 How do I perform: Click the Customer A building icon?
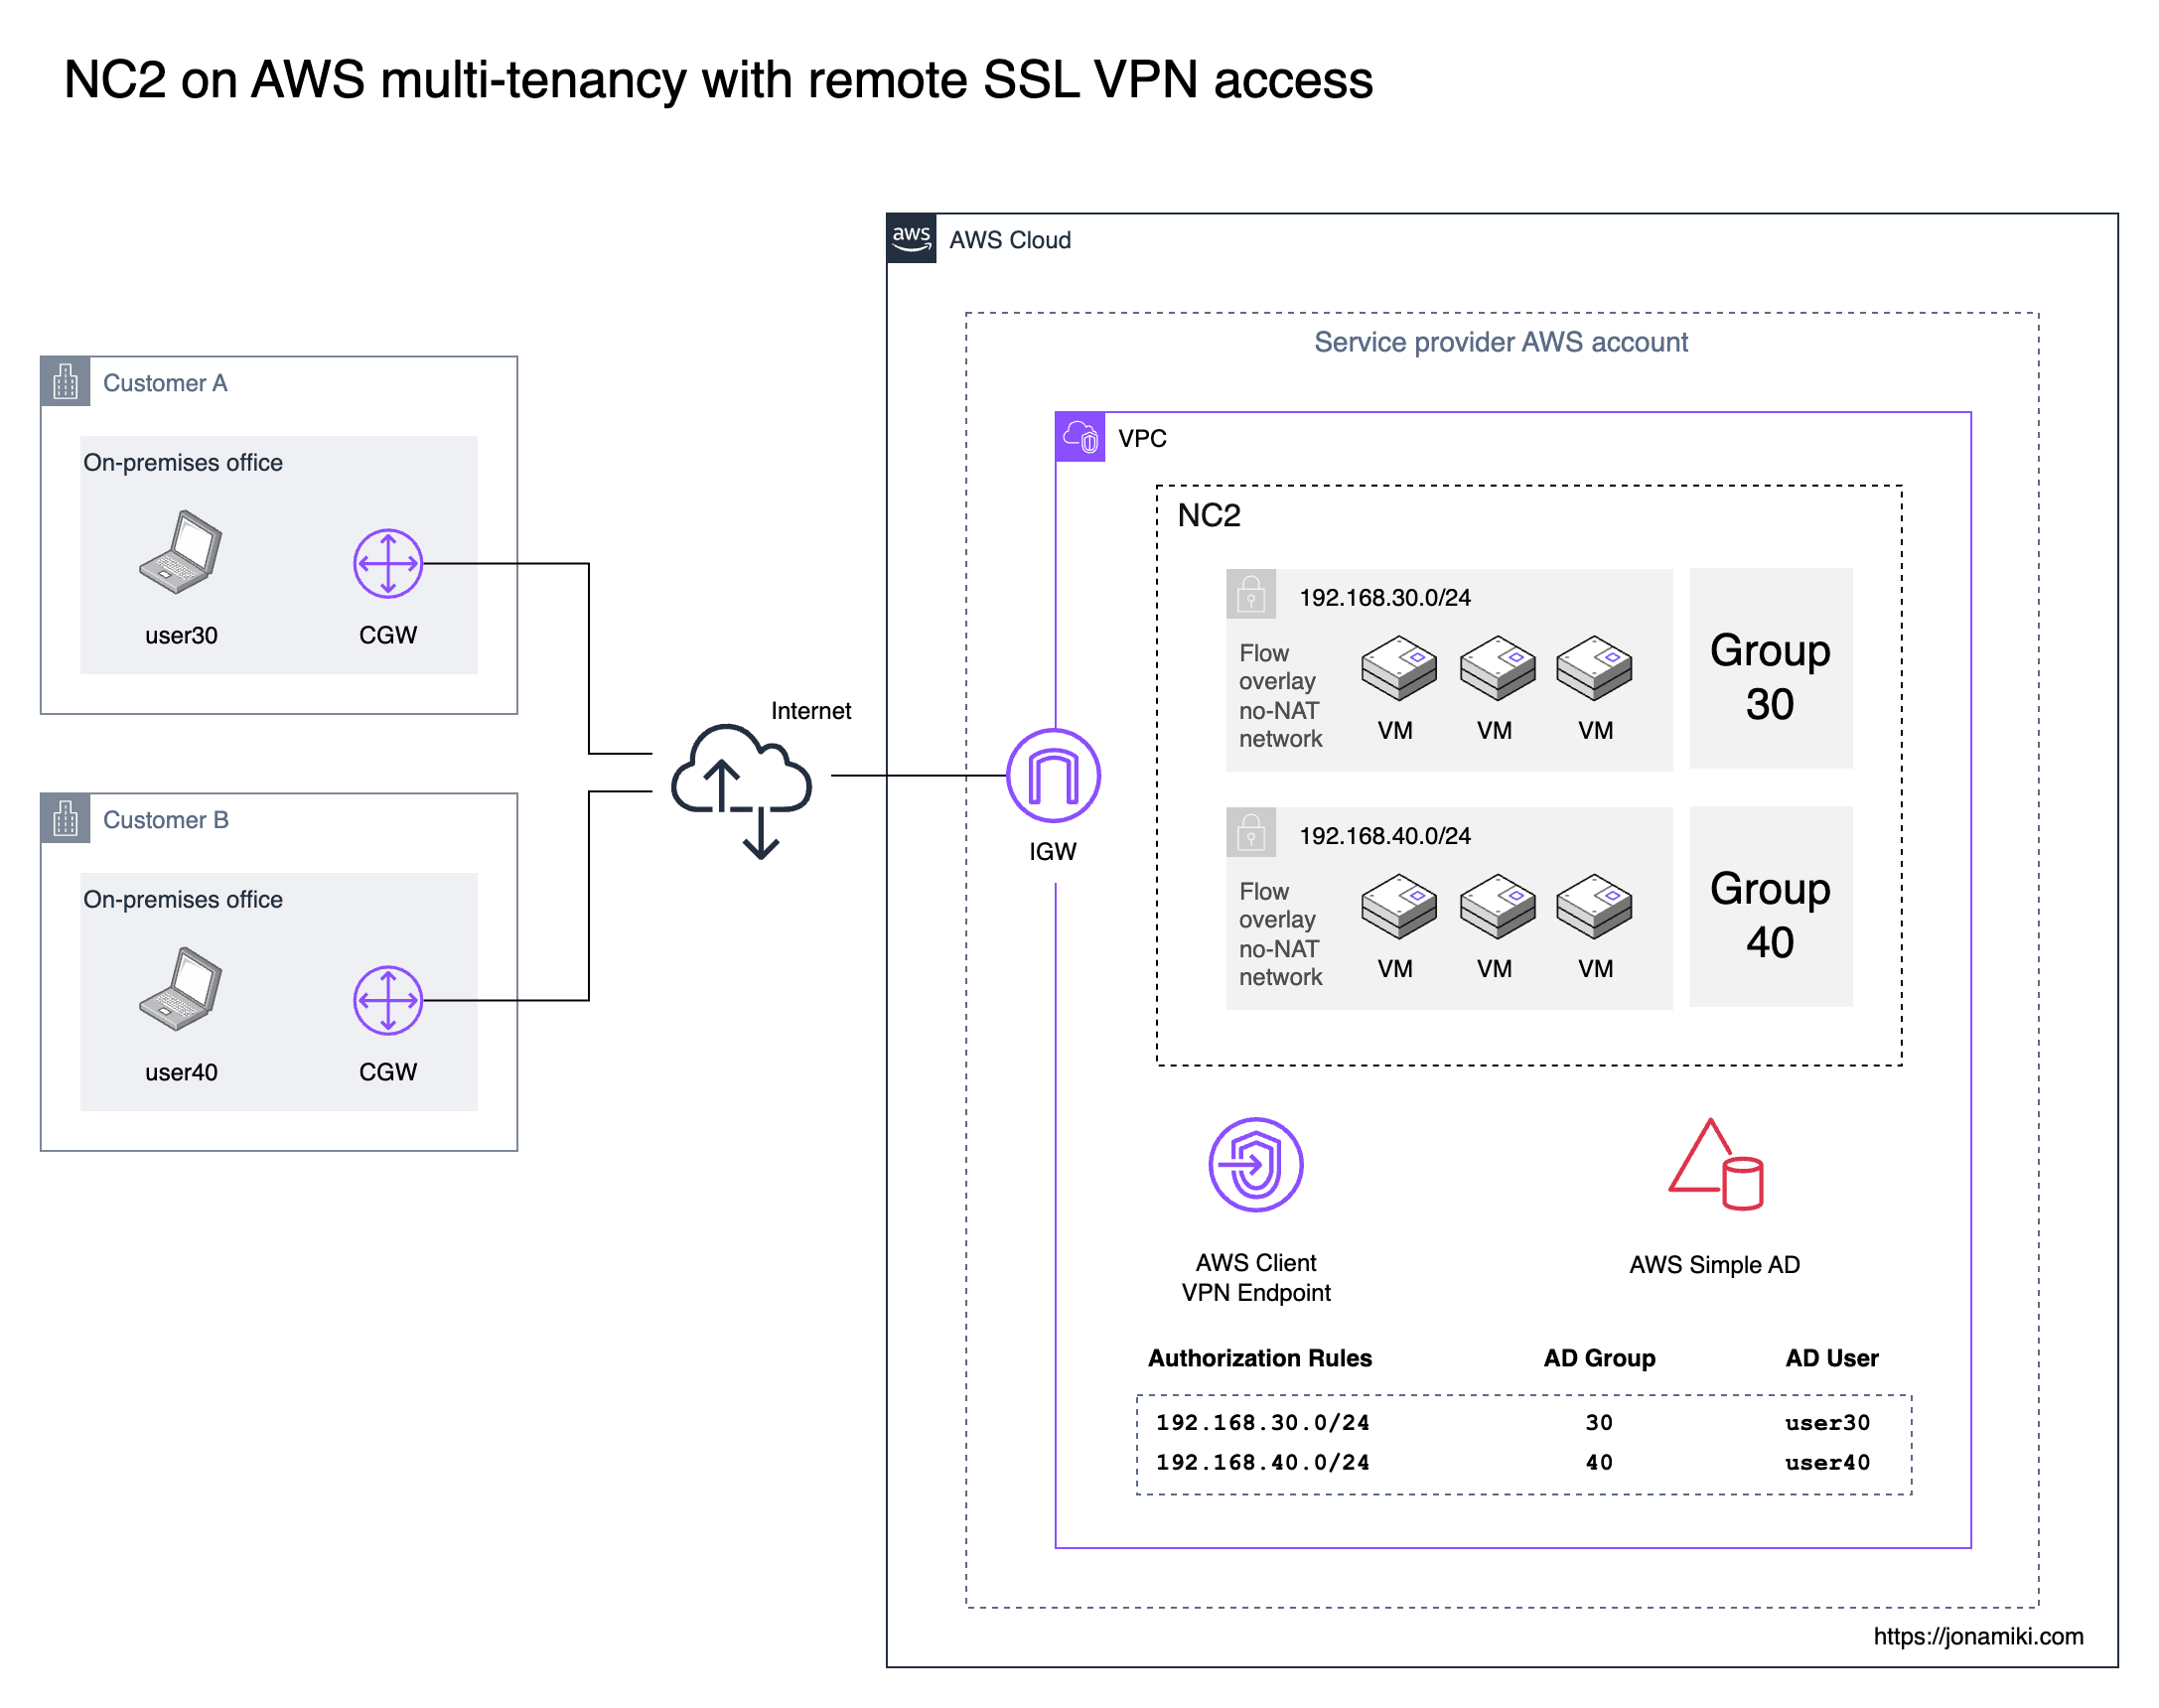[66, 382]
